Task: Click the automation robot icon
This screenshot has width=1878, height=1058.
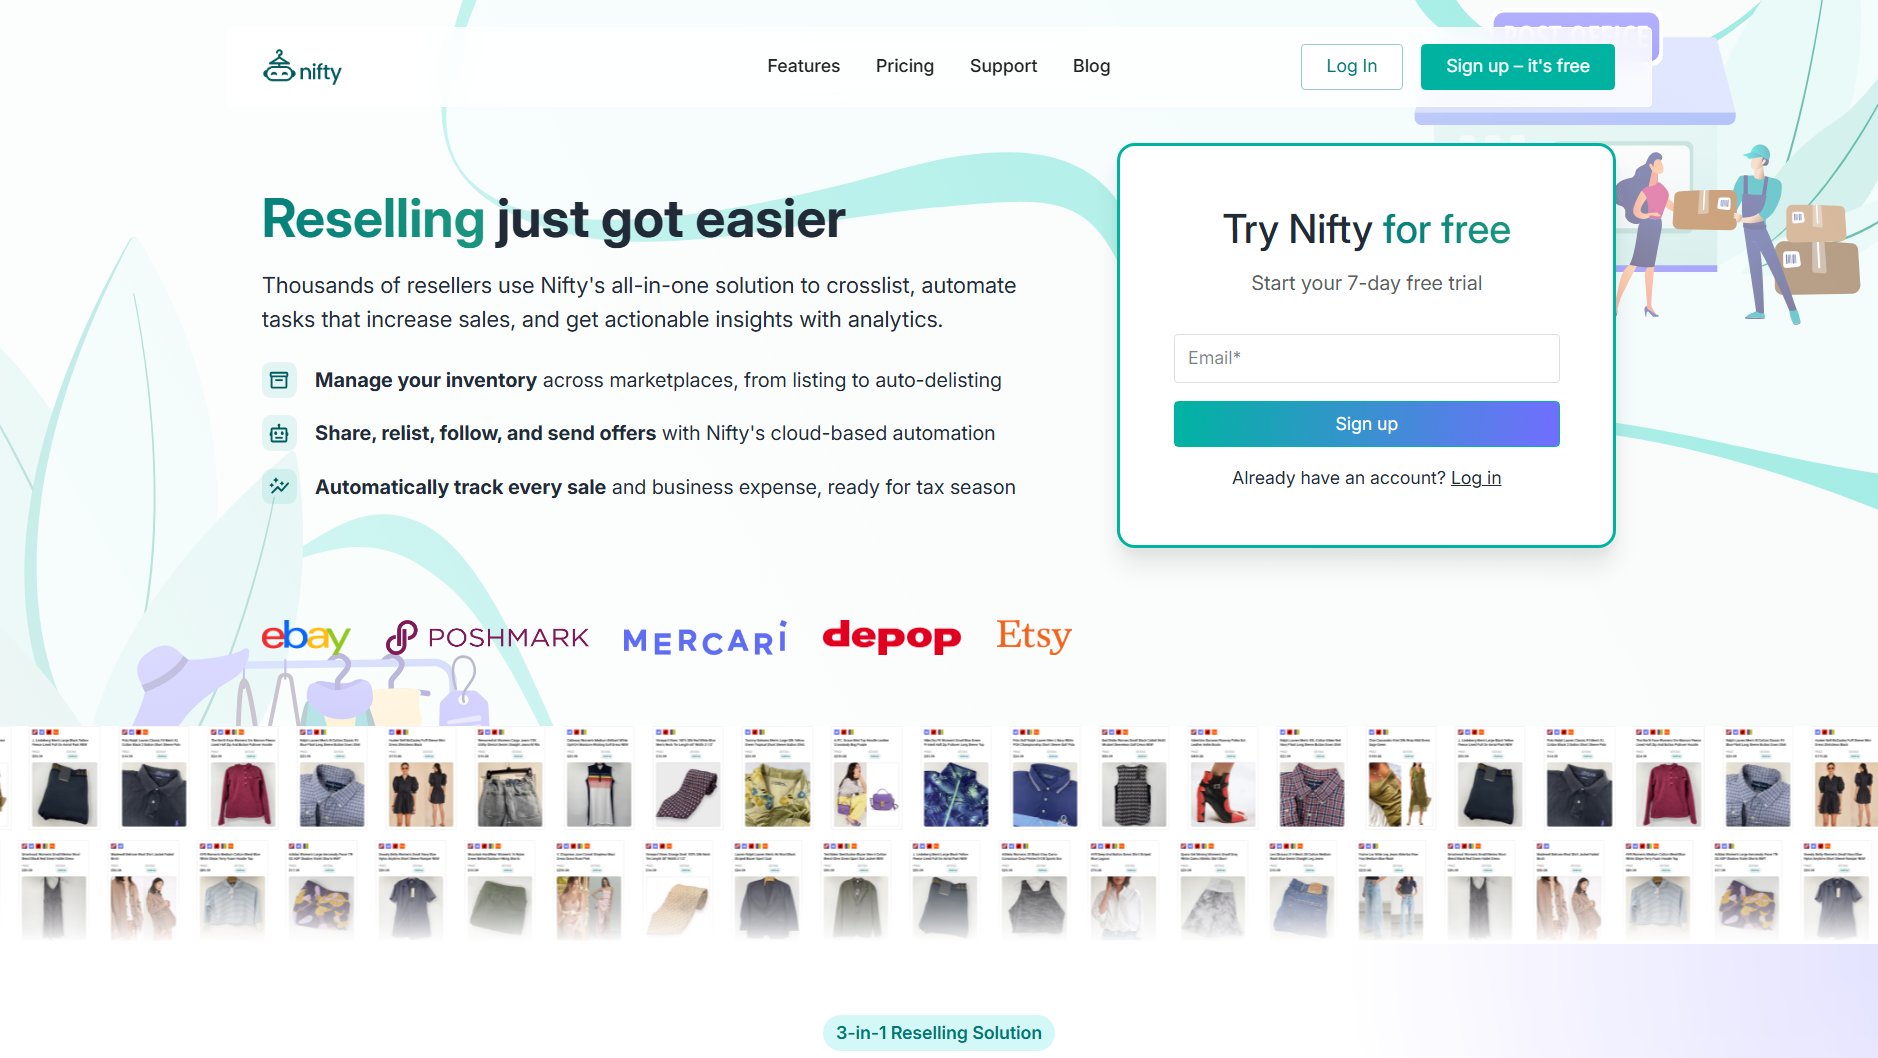Action: pos(279,433)
